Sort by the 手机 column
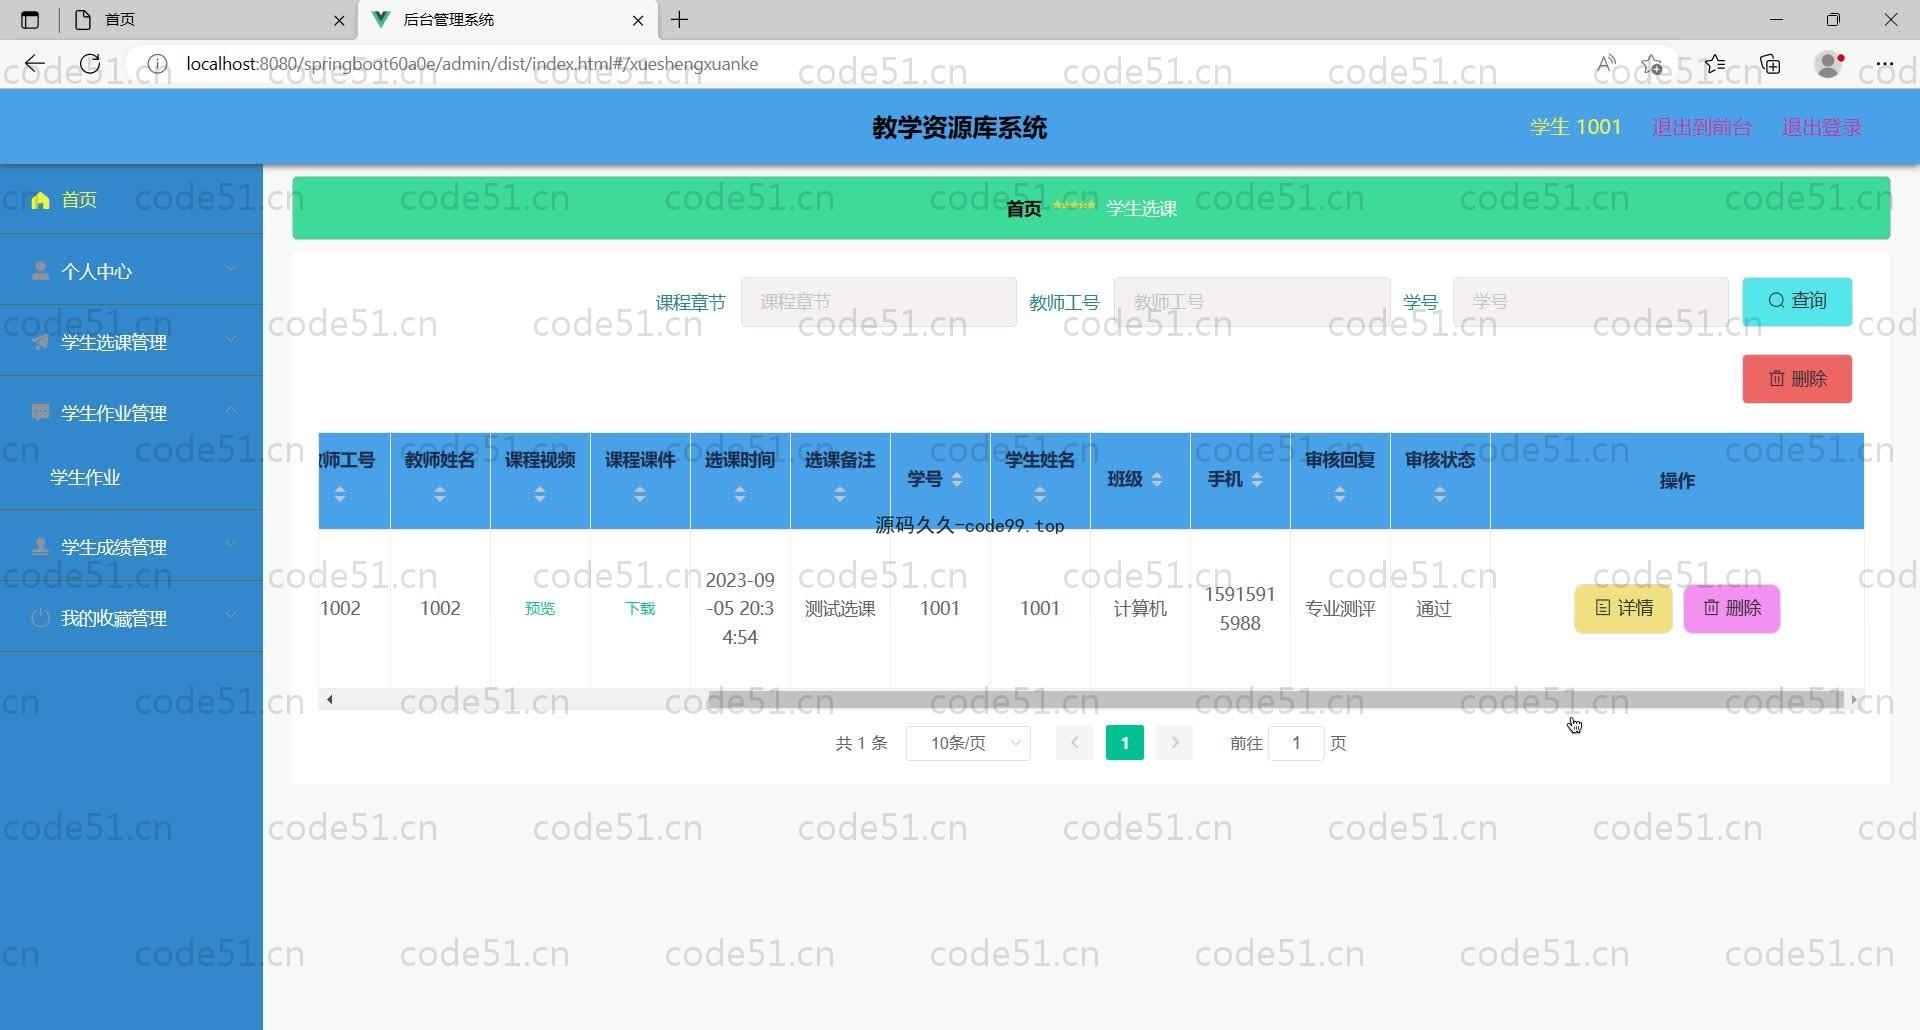1920x1030 pixels. click(x=1257, y=480)
